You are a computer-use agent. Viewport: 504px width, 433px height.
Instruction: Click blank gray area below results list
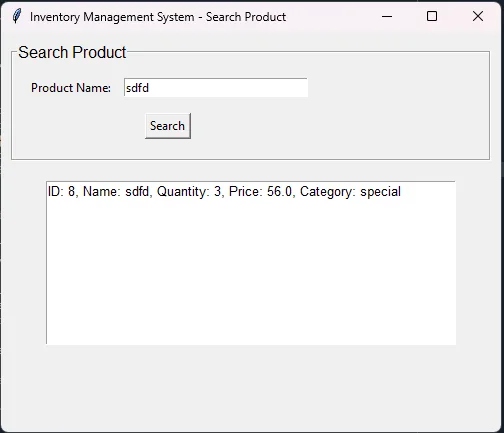point(251,387)
